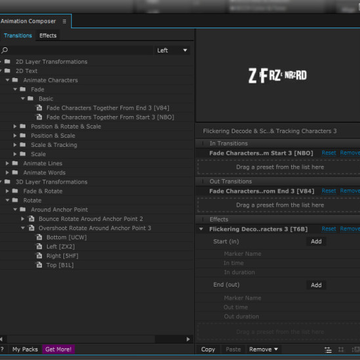Click the In Transitions section header
This screenshot has width=360, height=360.
pos(278,143)
